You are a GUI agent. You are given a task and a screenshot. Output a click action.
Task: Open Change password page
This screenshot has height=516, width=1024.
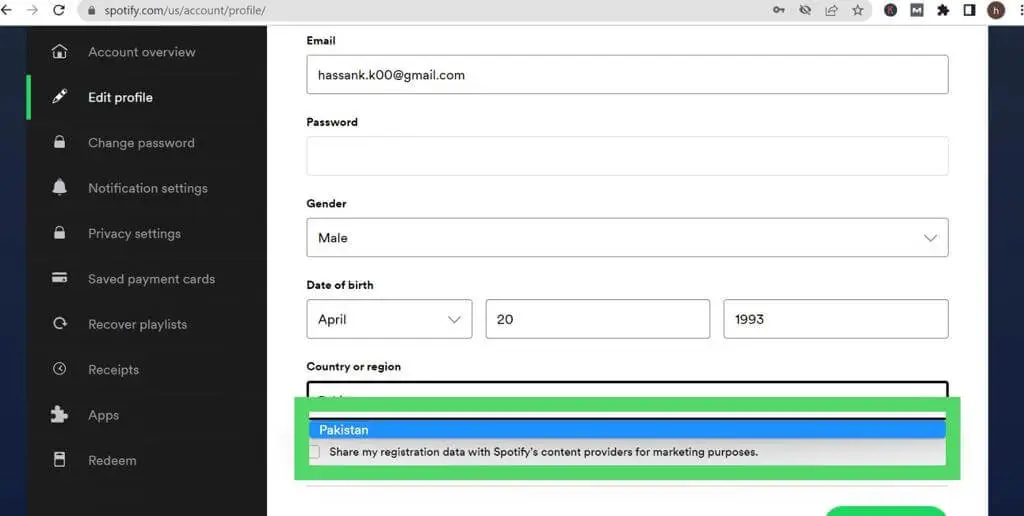coord(141,143)
